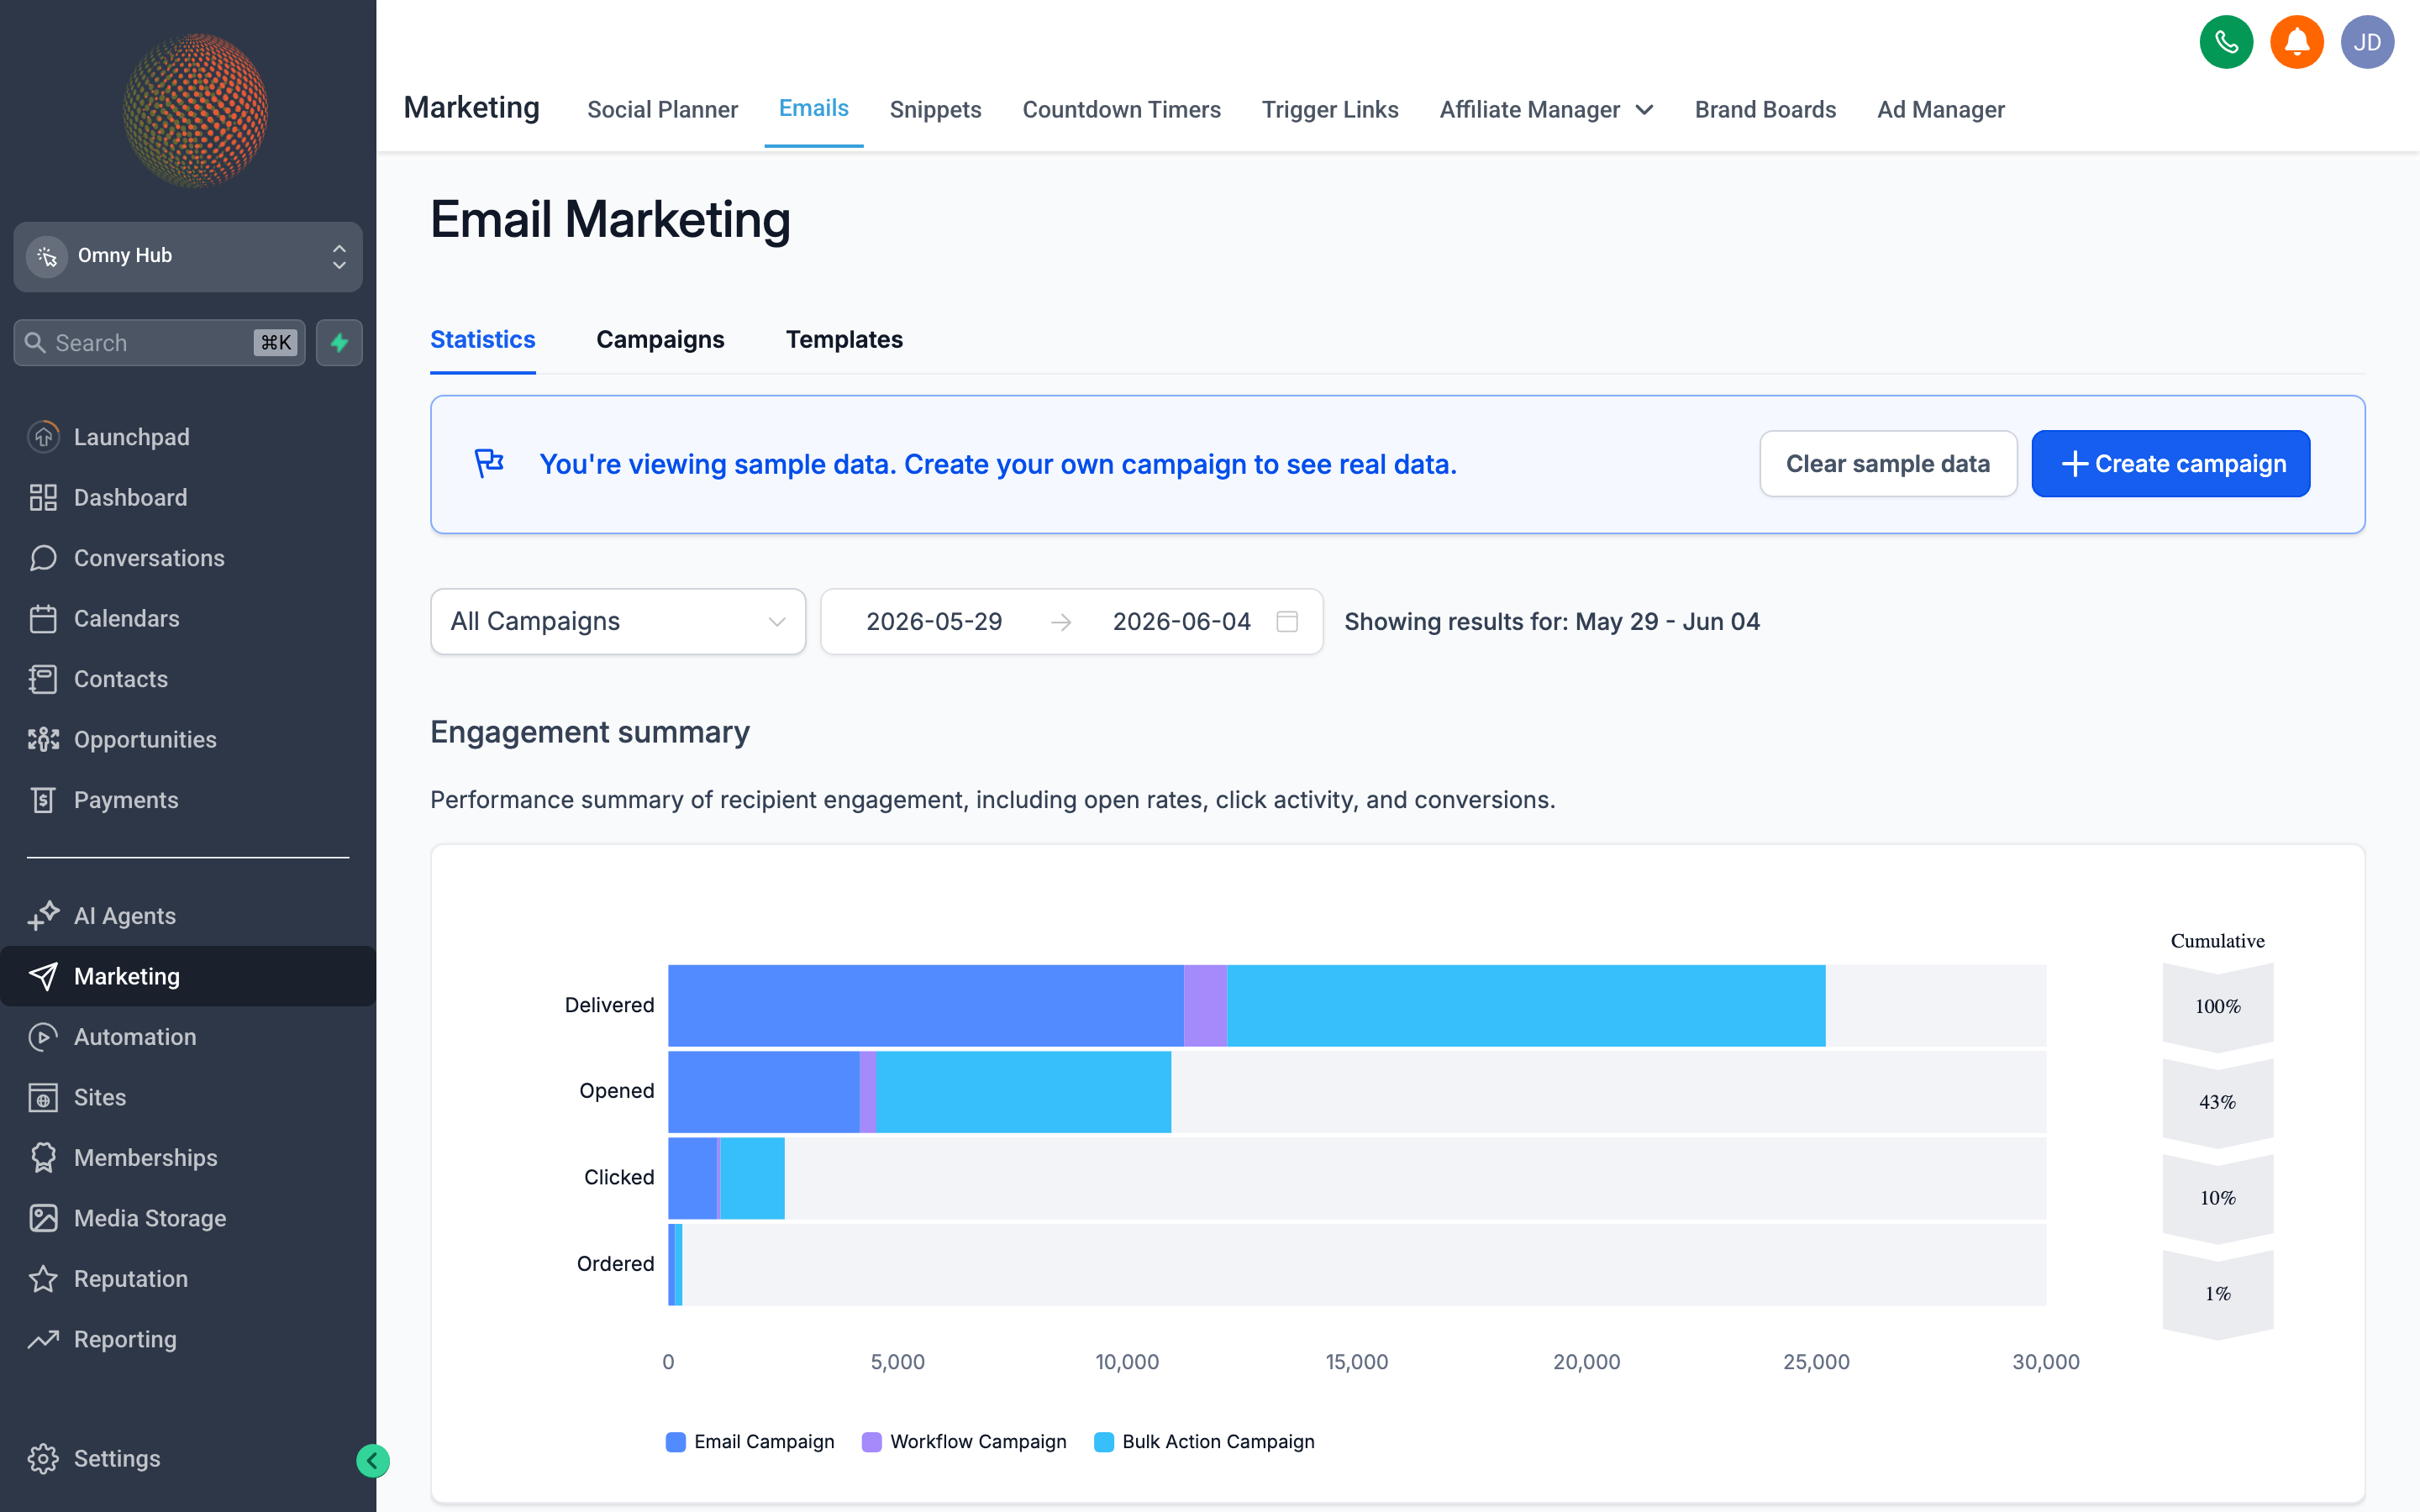Screen dimensions: 2420x1512
Task: Click the Memberships badge icon
Action: pos(43,1158)
